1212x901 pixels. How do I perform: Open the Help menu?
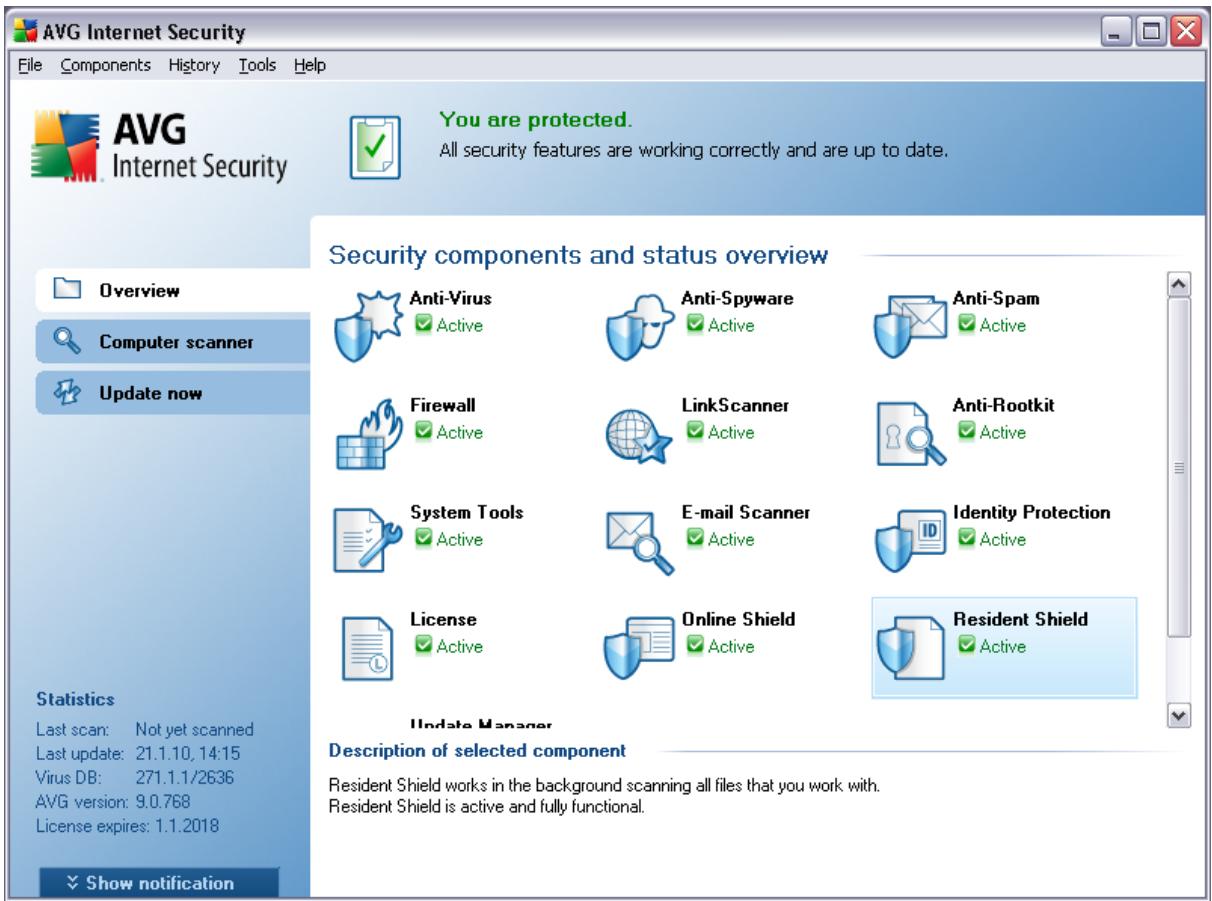pos(309,66)
